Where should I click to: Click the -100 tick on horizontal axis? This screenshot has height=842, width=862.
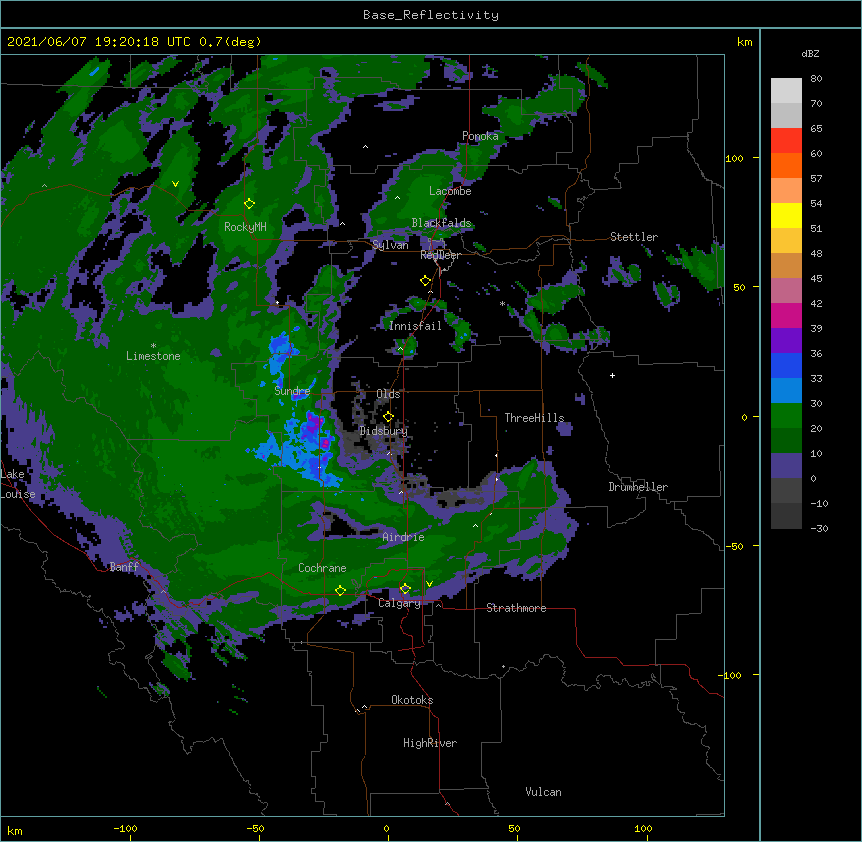(x=125, y=828)
